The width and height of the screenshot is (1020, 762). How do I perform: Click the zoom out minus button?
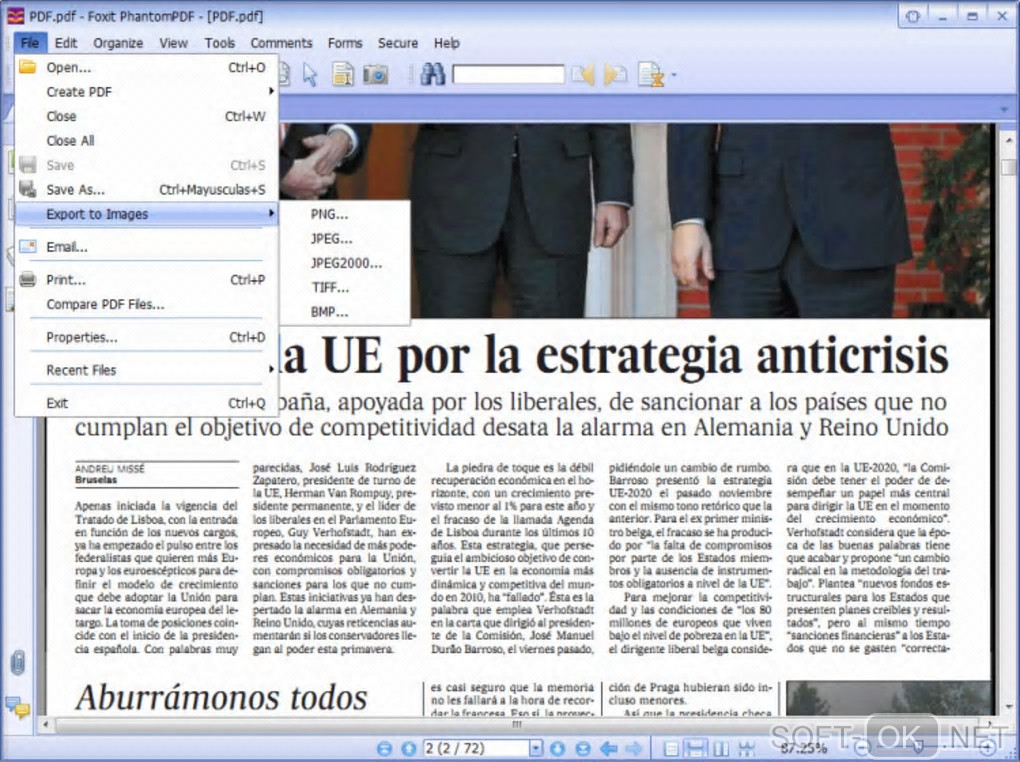point(861,748)
